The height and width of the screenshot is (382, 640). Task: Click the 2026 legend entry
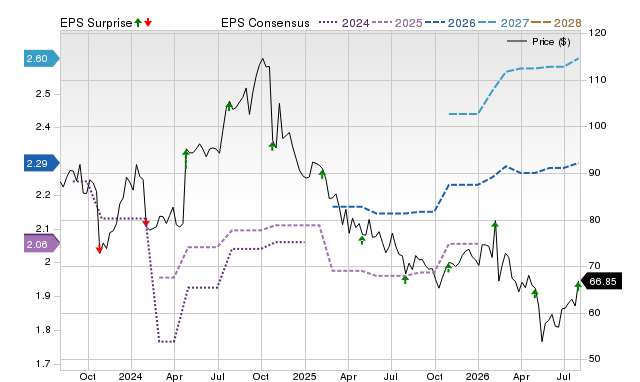pyautogui.click(x=450, y=23)
